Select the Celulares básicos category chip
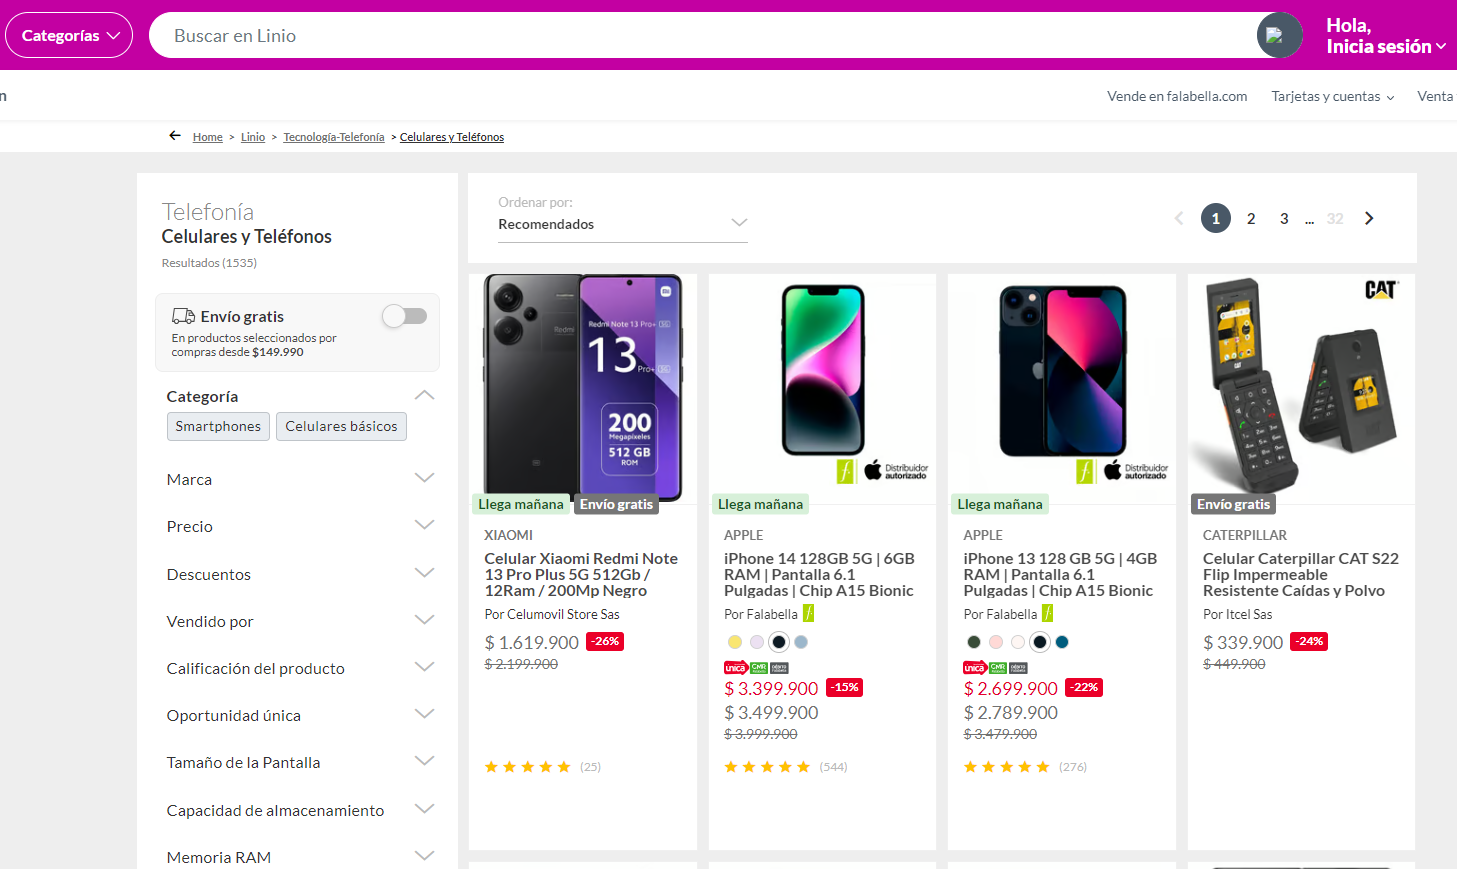This screenshot has width=1457, height=869. [x=341, y=426]
